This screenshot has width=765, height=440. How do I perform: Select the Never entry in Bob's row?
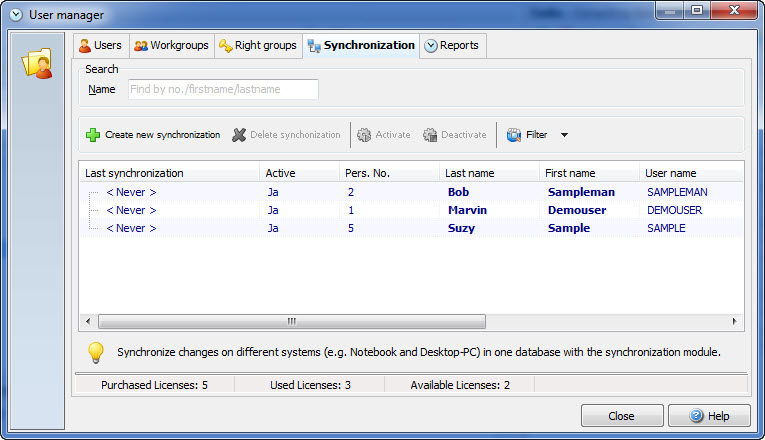pos(131,192)
